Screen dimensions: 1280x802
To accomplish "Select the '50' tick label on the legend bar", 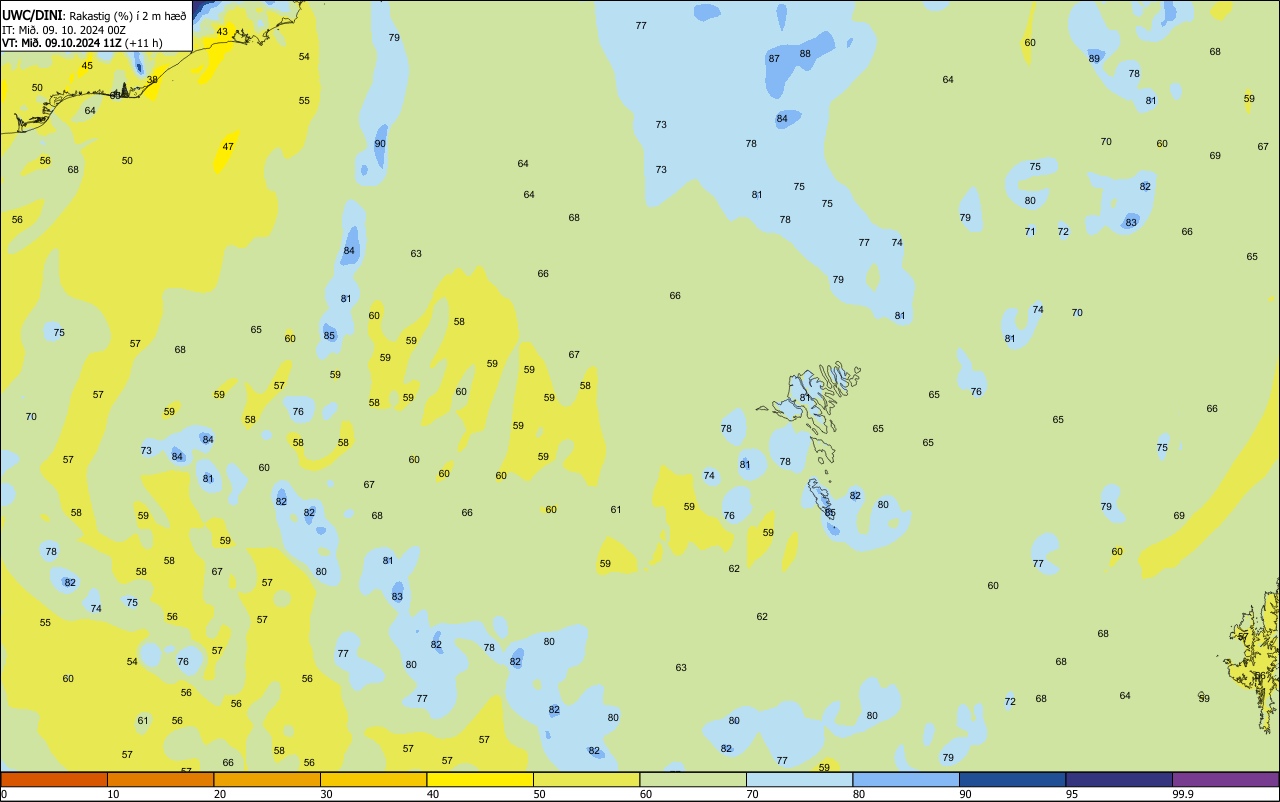I will [539, 794].
